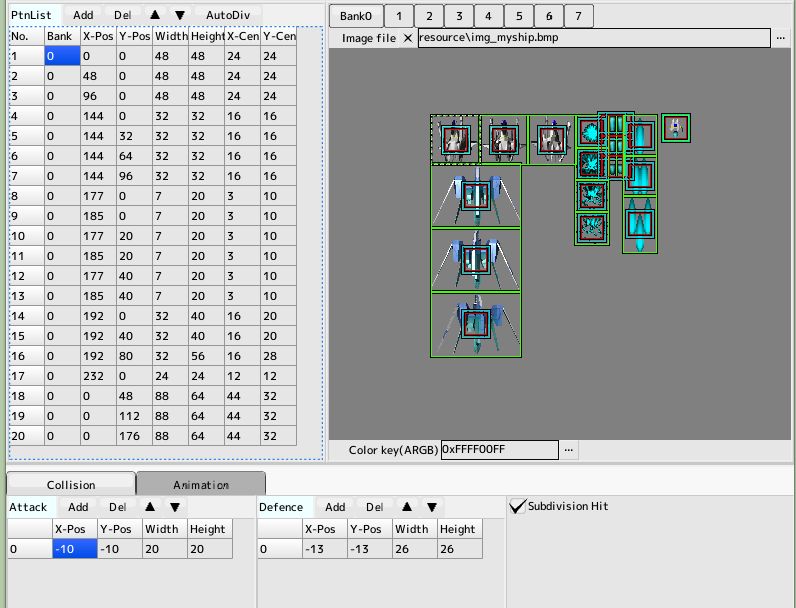
Task: Clear image file with X icon
Action: (408, 38)
